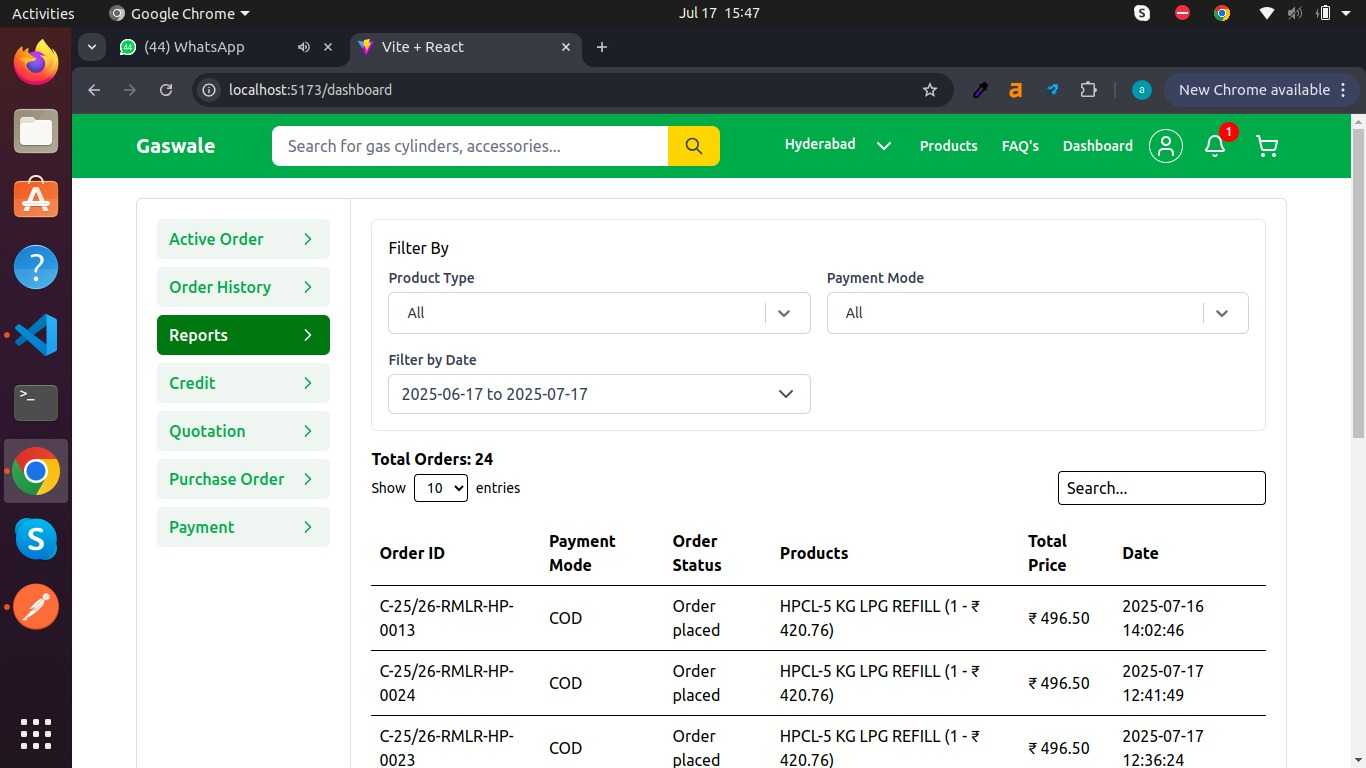The width and height of the screenshot is (1366, 768).
Task: Mute the WhatsApp tab audio
Action: tap(304, 47)
